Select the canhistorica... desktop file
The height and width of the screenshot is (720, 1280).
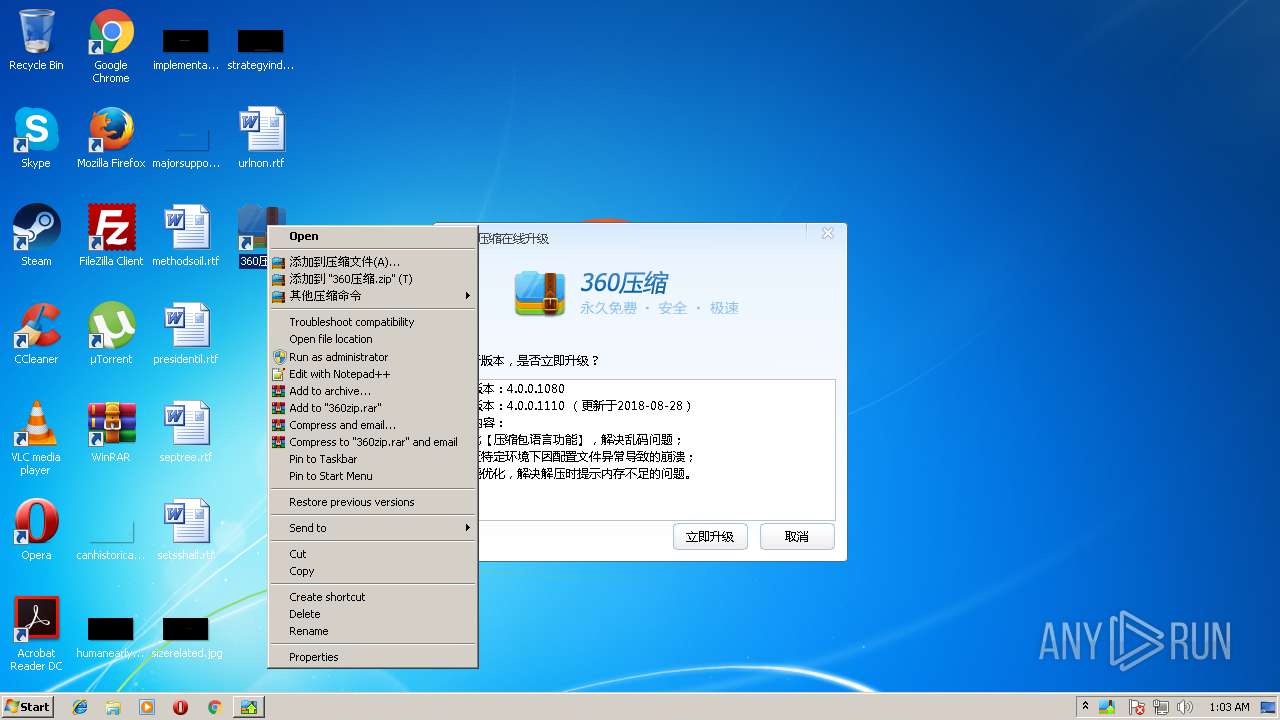pos(111,539)
